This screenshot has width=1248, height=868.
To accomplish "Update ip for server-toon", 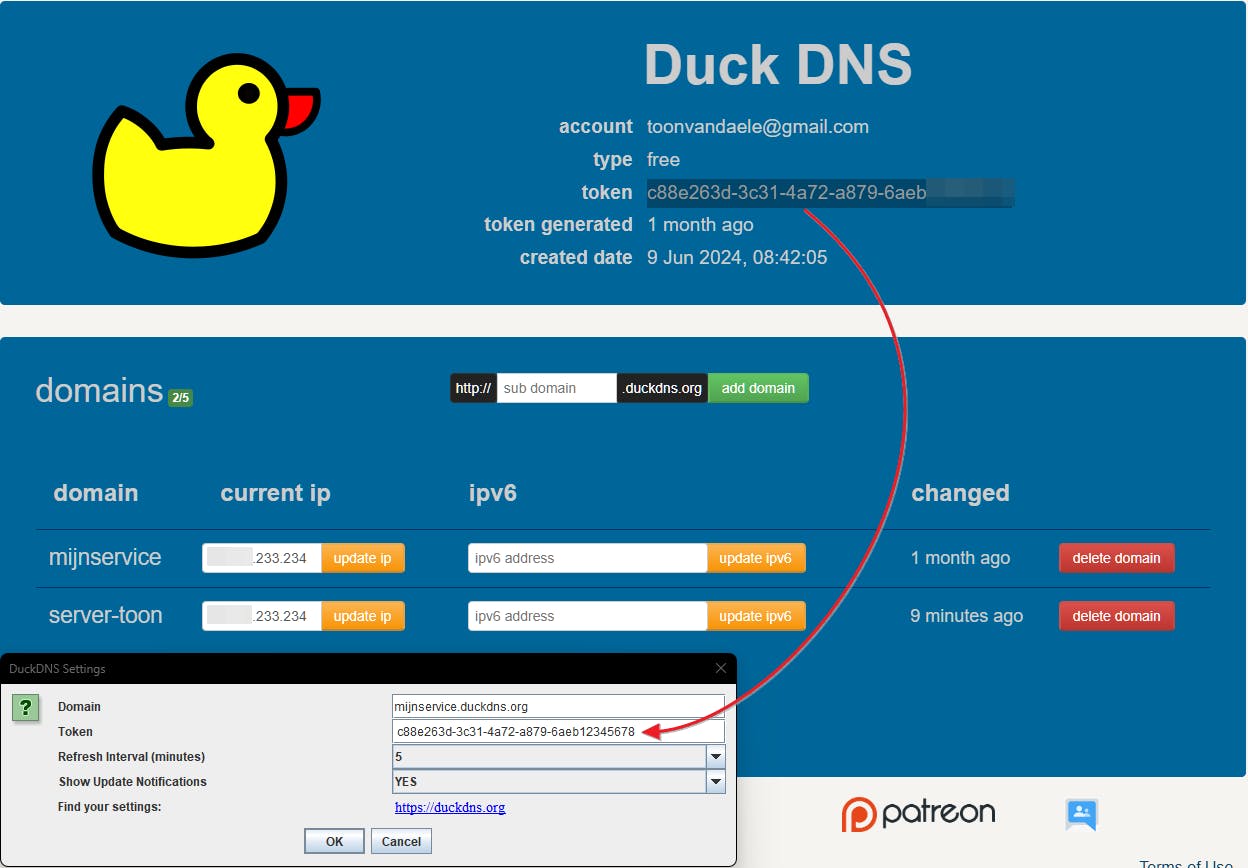I will tap(362, 616).
